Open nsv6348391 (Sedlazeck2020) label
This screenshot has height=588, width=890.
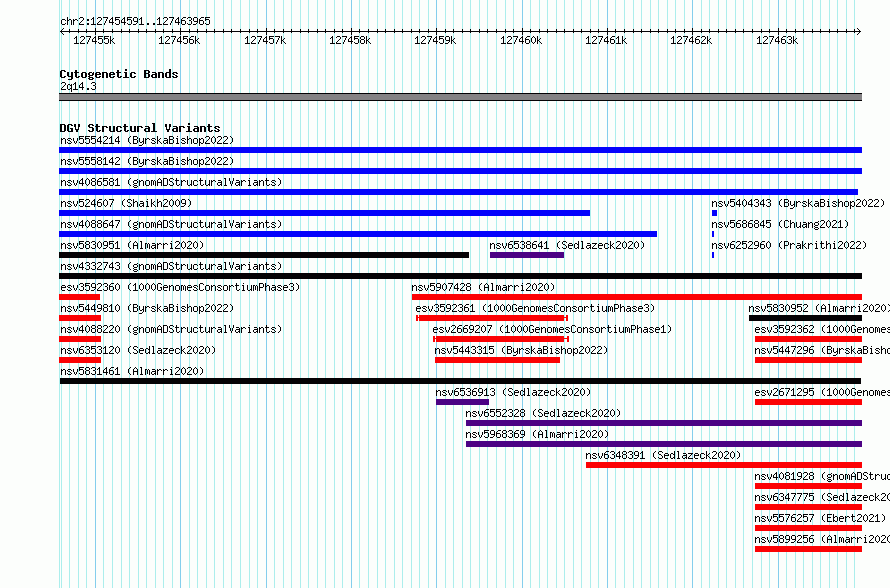click(x=663, y=455)
